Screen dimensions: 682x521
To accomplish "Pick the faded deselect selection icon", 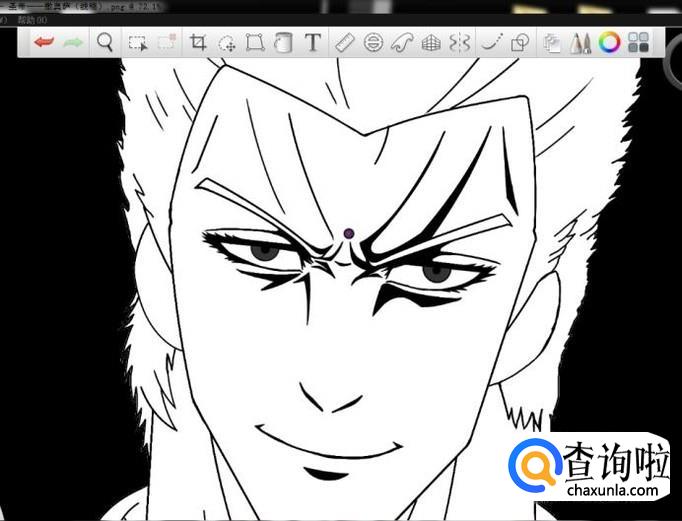I will 167,42.
